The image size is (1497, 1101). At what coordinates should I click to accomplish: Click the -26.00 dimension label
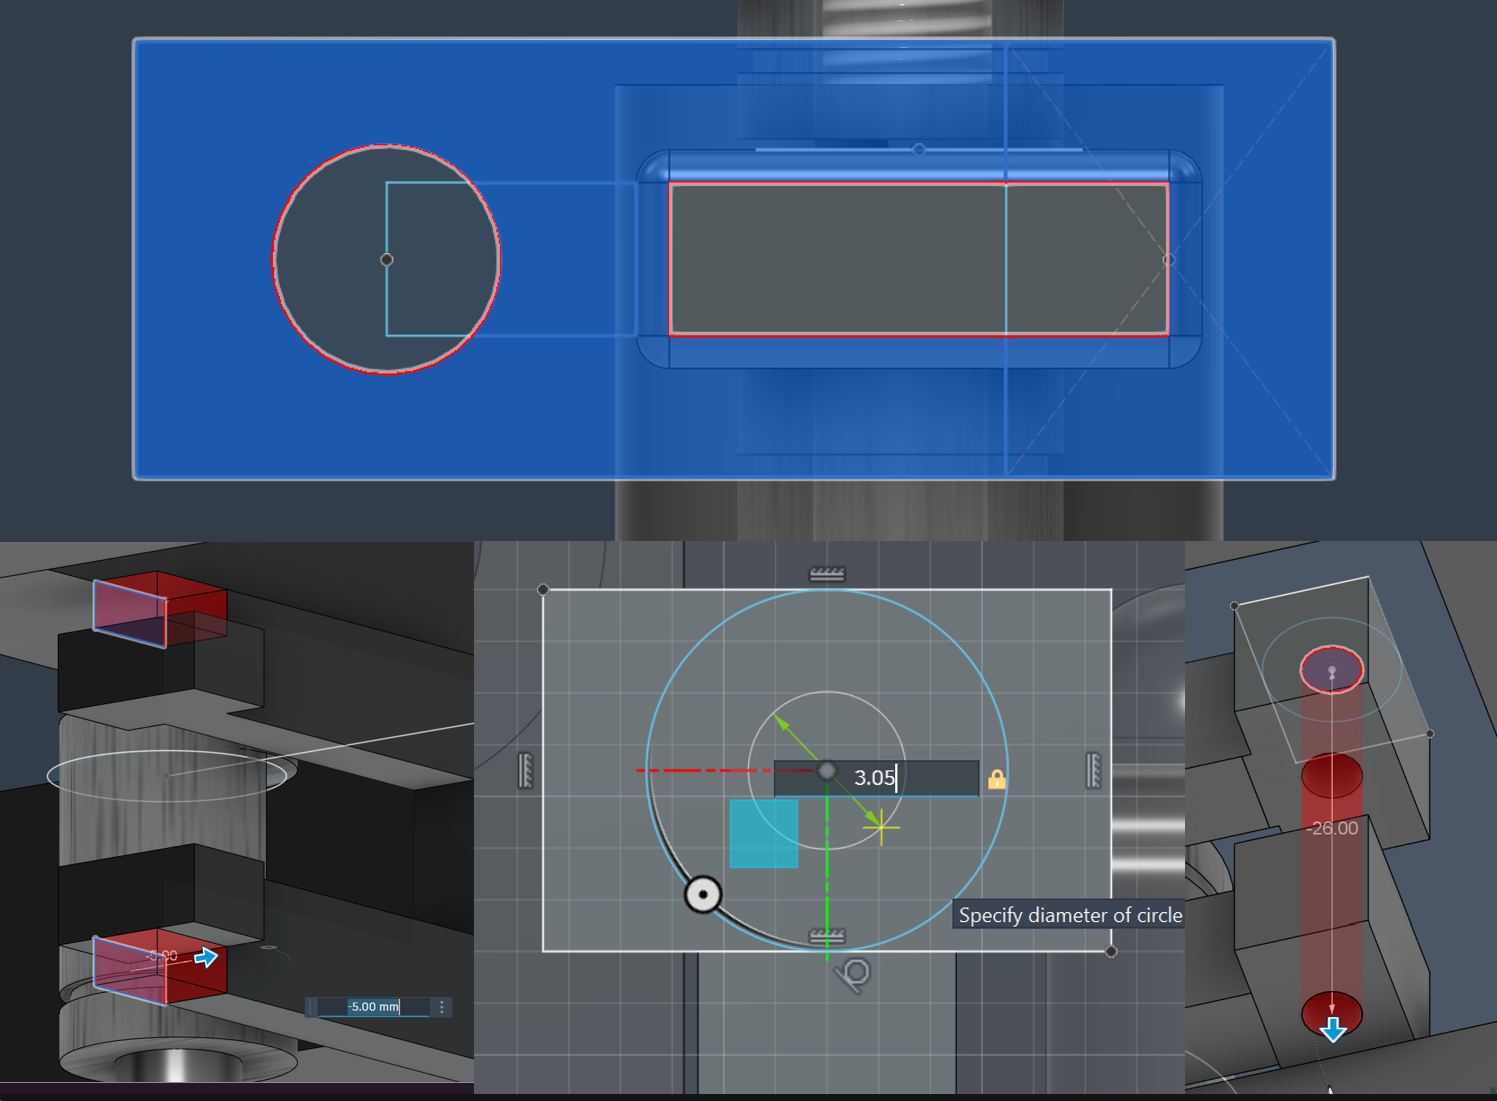[1333, 828]
